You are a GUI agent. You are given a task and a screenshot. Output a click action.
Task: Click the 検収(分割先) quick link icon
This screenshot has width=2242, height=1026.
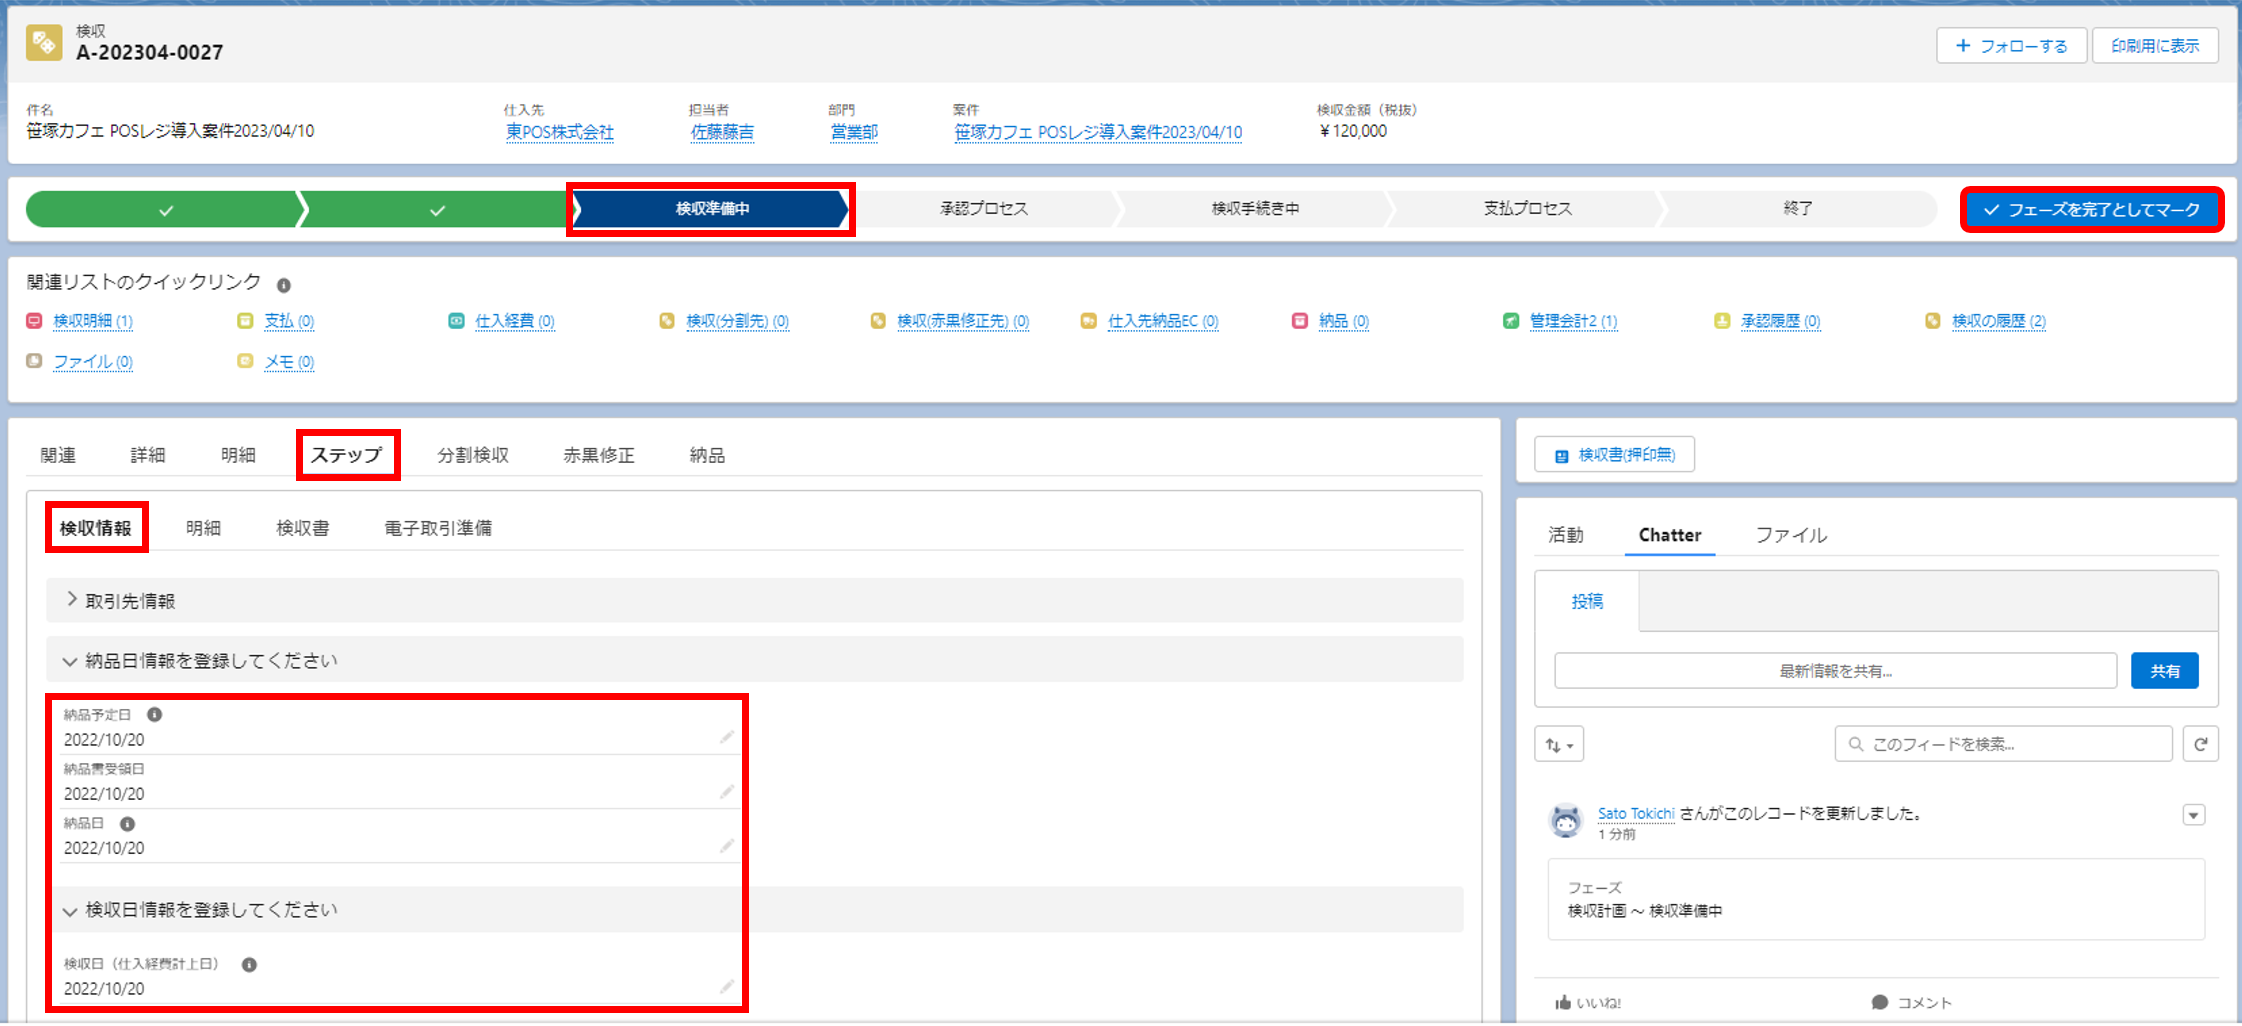(667, 321)
